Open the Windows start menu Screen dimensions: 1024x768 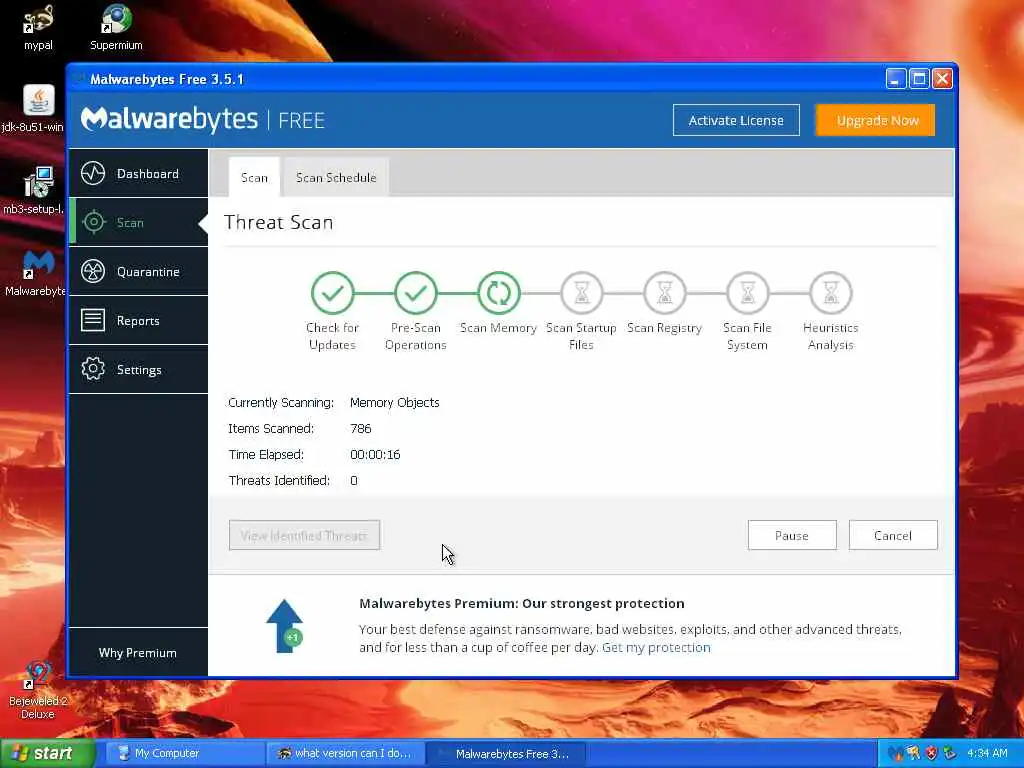coord(48,753)
